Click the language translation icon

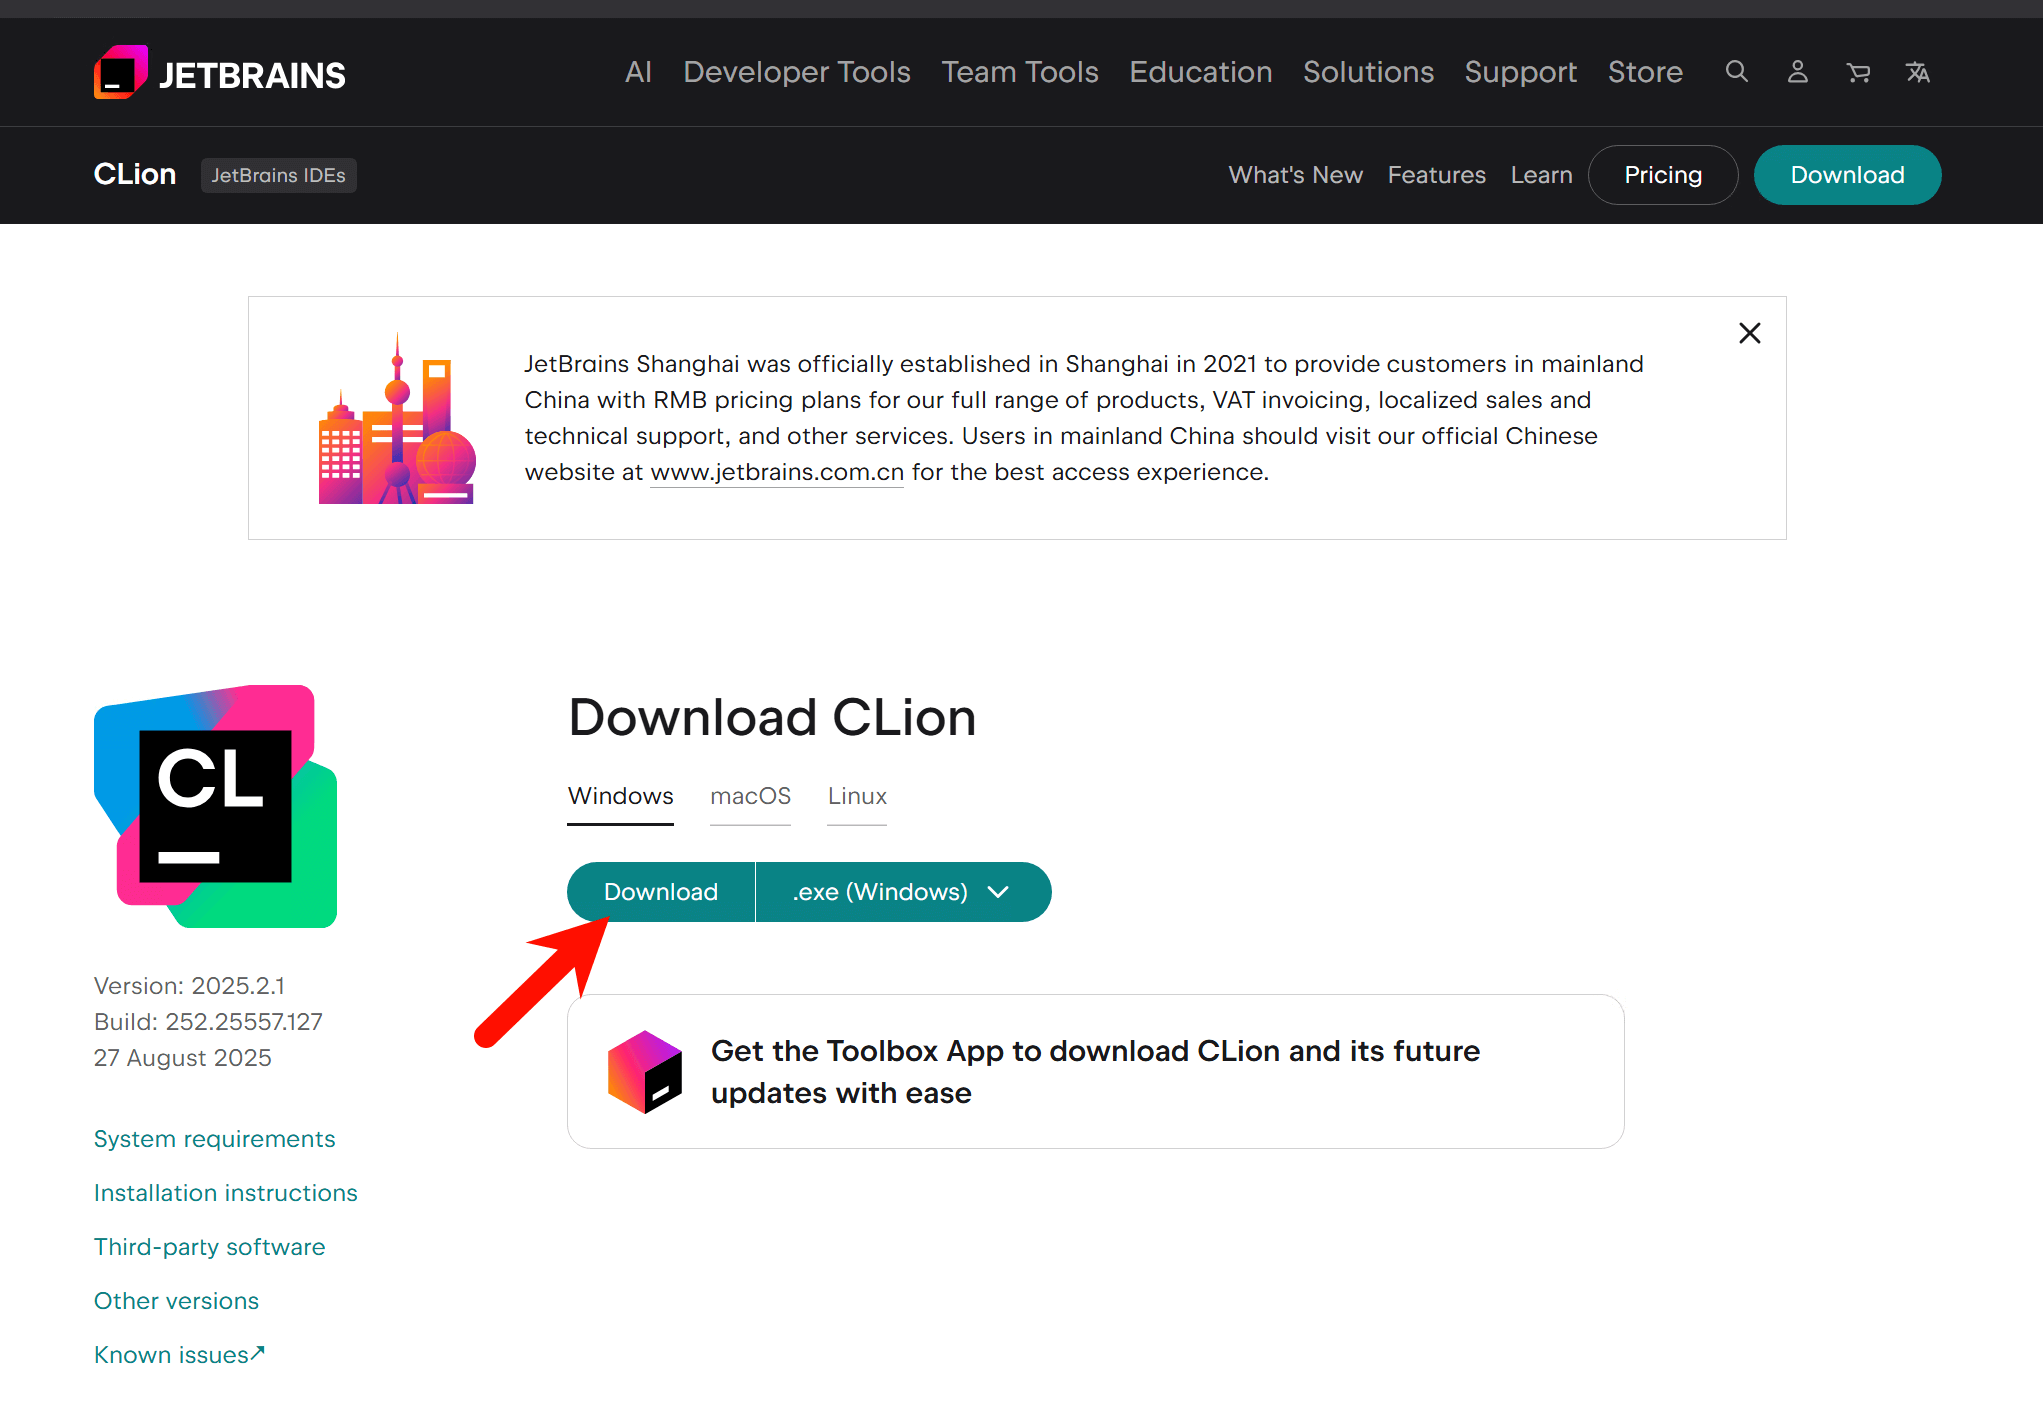[x=1918, y=72]
